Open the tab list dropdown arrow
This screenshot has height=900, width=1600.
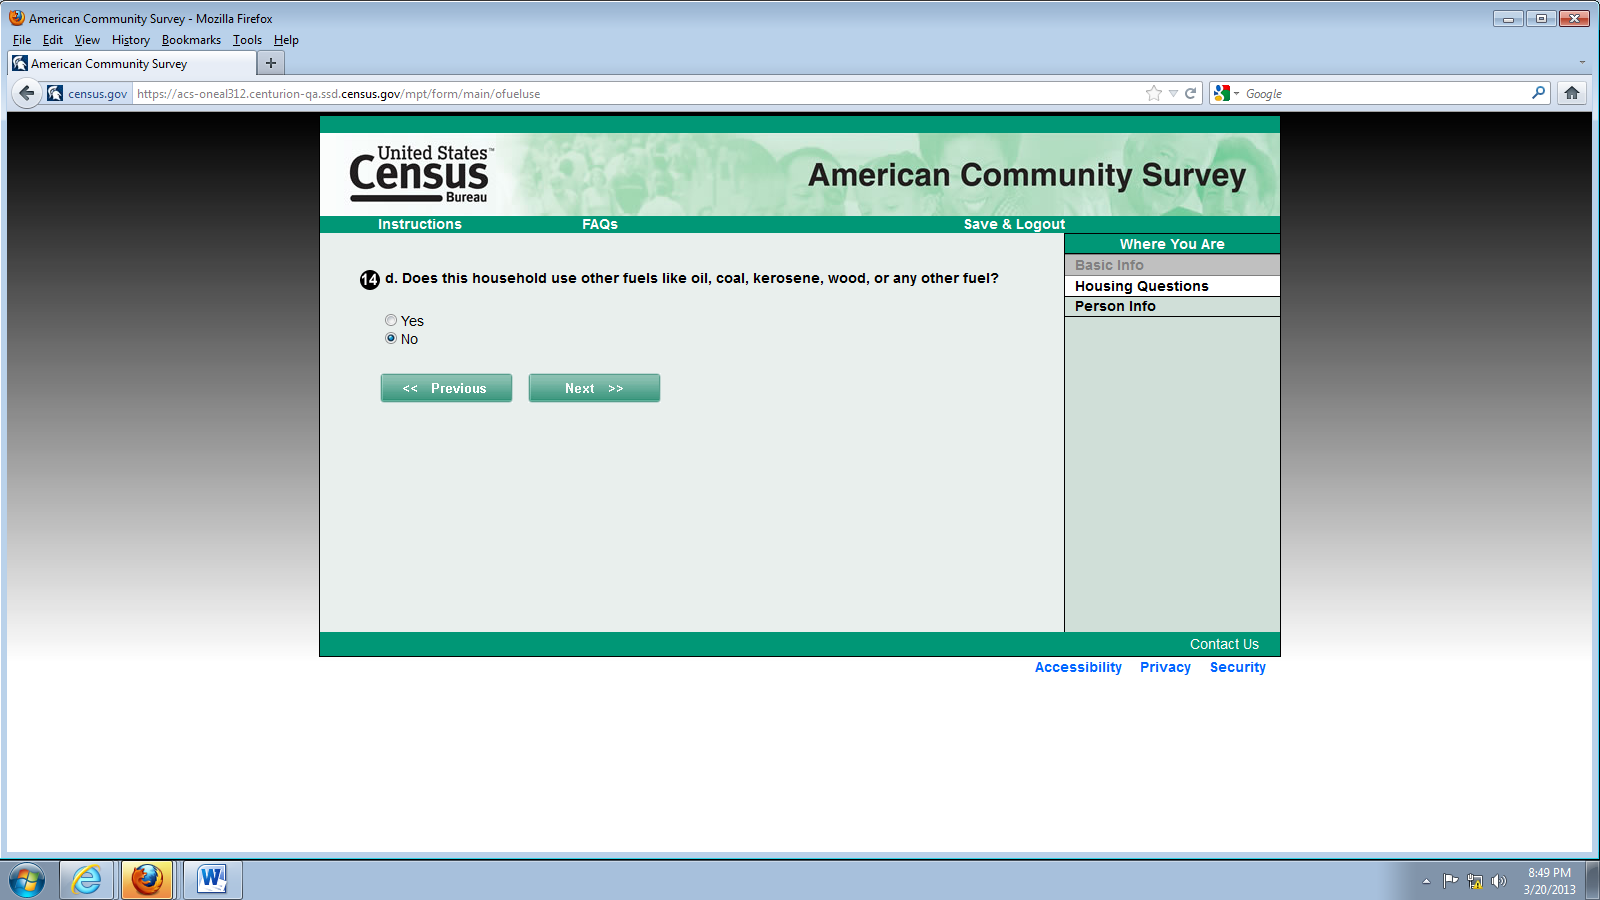coord(1582,62)
